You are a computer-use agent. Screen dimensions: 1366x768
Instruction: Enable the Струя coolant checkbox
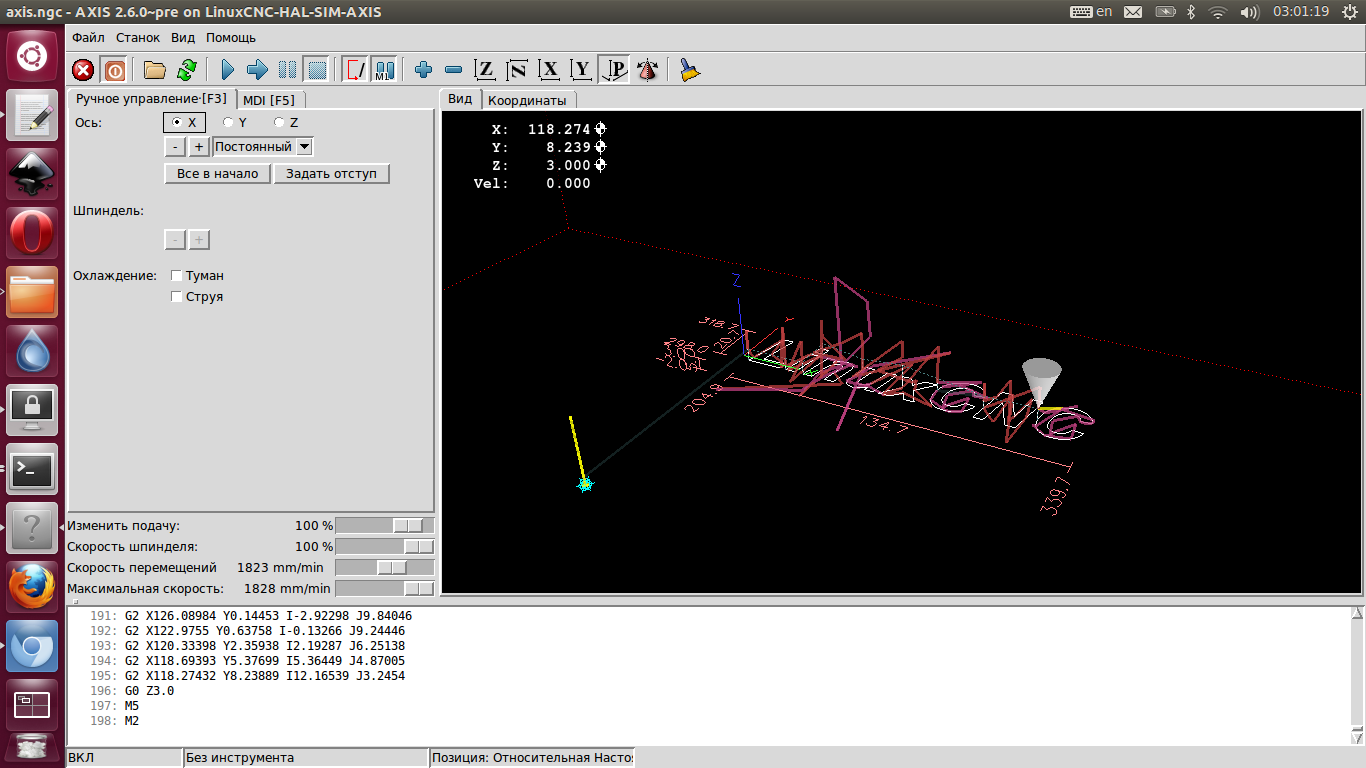(x=177, y=297)
